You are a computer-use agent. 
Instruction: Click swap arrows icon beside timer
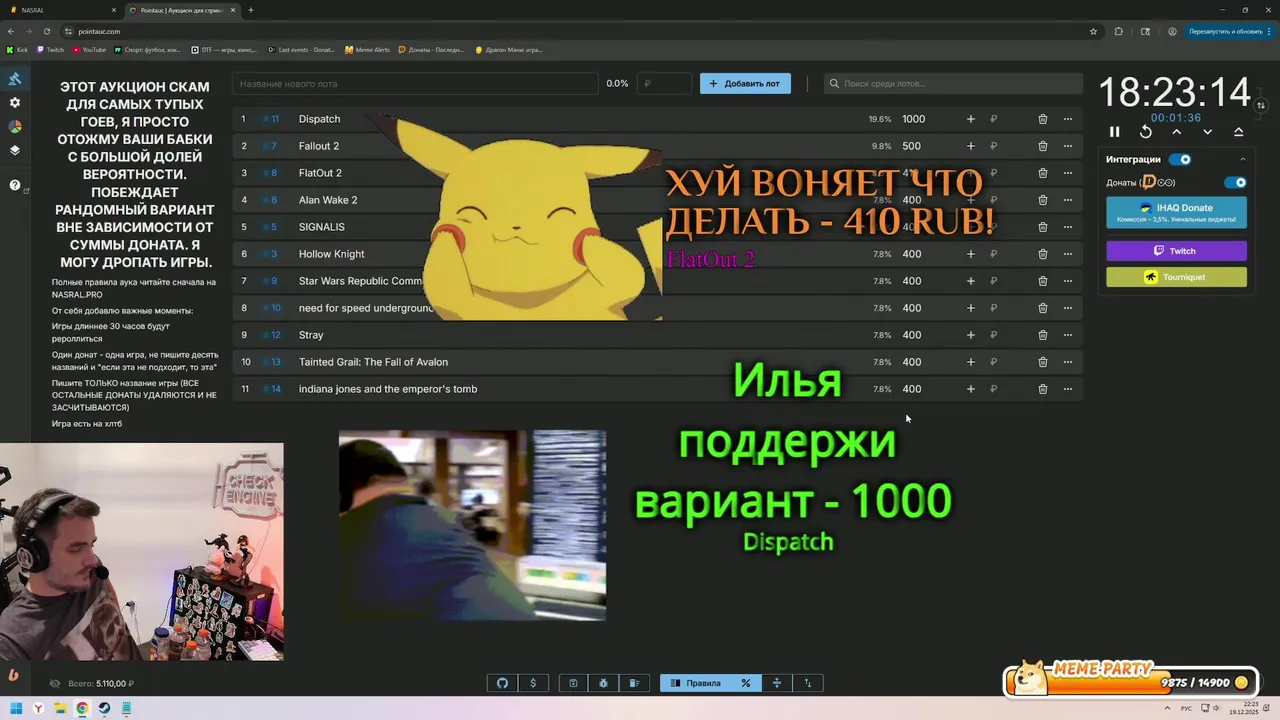tap(1261, 105)
